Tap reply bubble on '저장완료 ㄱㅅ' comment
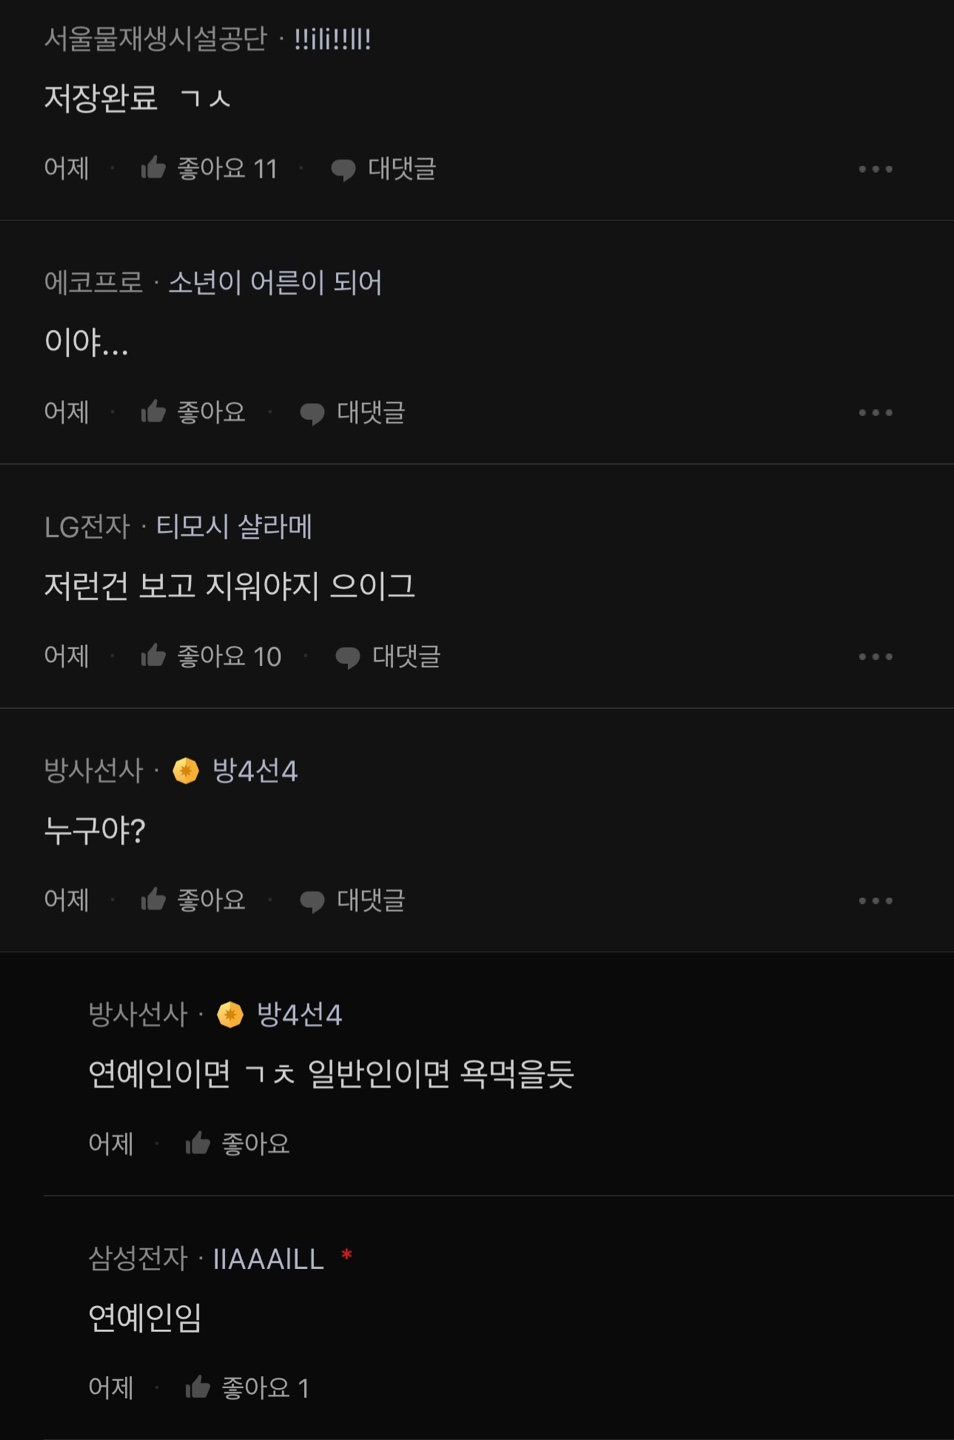The width and height of the screenshot is (954, 1440). (x=343, y=169)
